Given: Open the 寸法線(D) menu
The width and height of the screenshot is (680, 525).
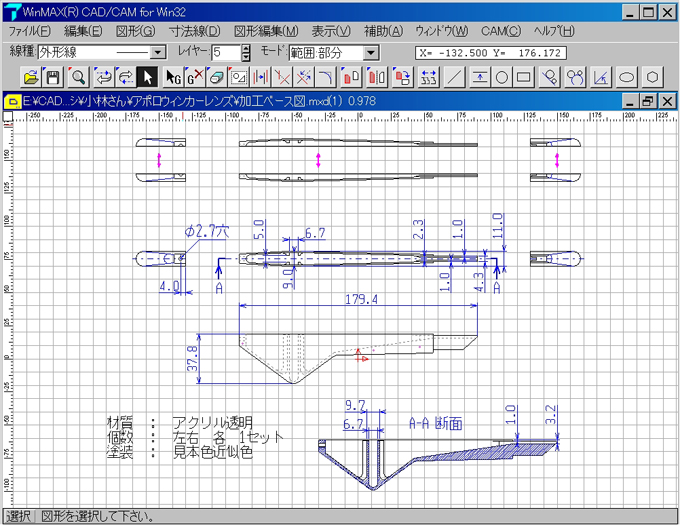Looking at the screenshot, I should click(x=194, y=31).
